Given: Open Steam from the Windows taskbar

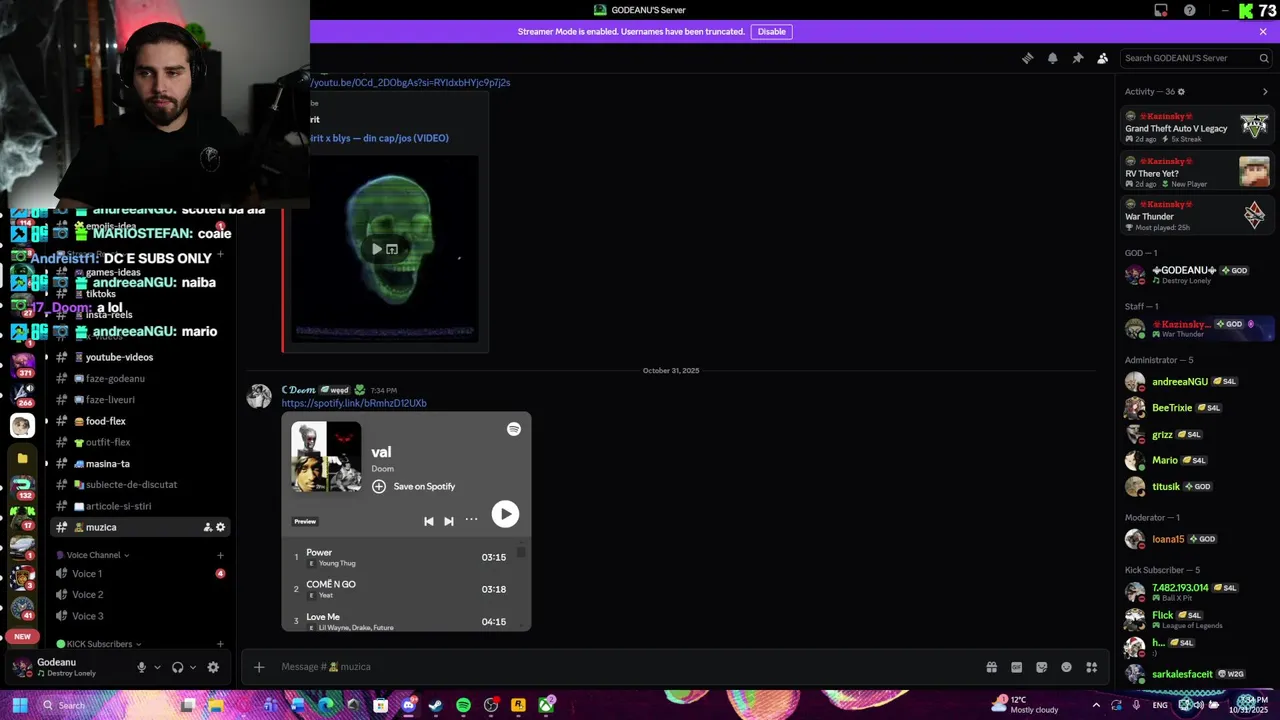Looking at the screenshot, I should point(436,705).
